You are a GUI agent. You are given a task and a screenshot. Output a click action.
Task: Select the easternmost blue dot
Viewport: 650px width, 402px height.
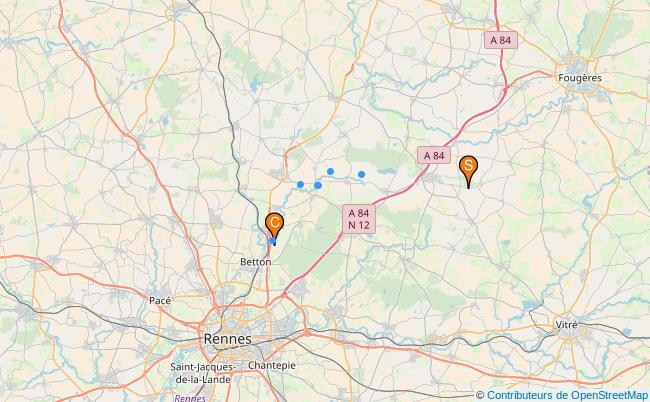[361, 174]
